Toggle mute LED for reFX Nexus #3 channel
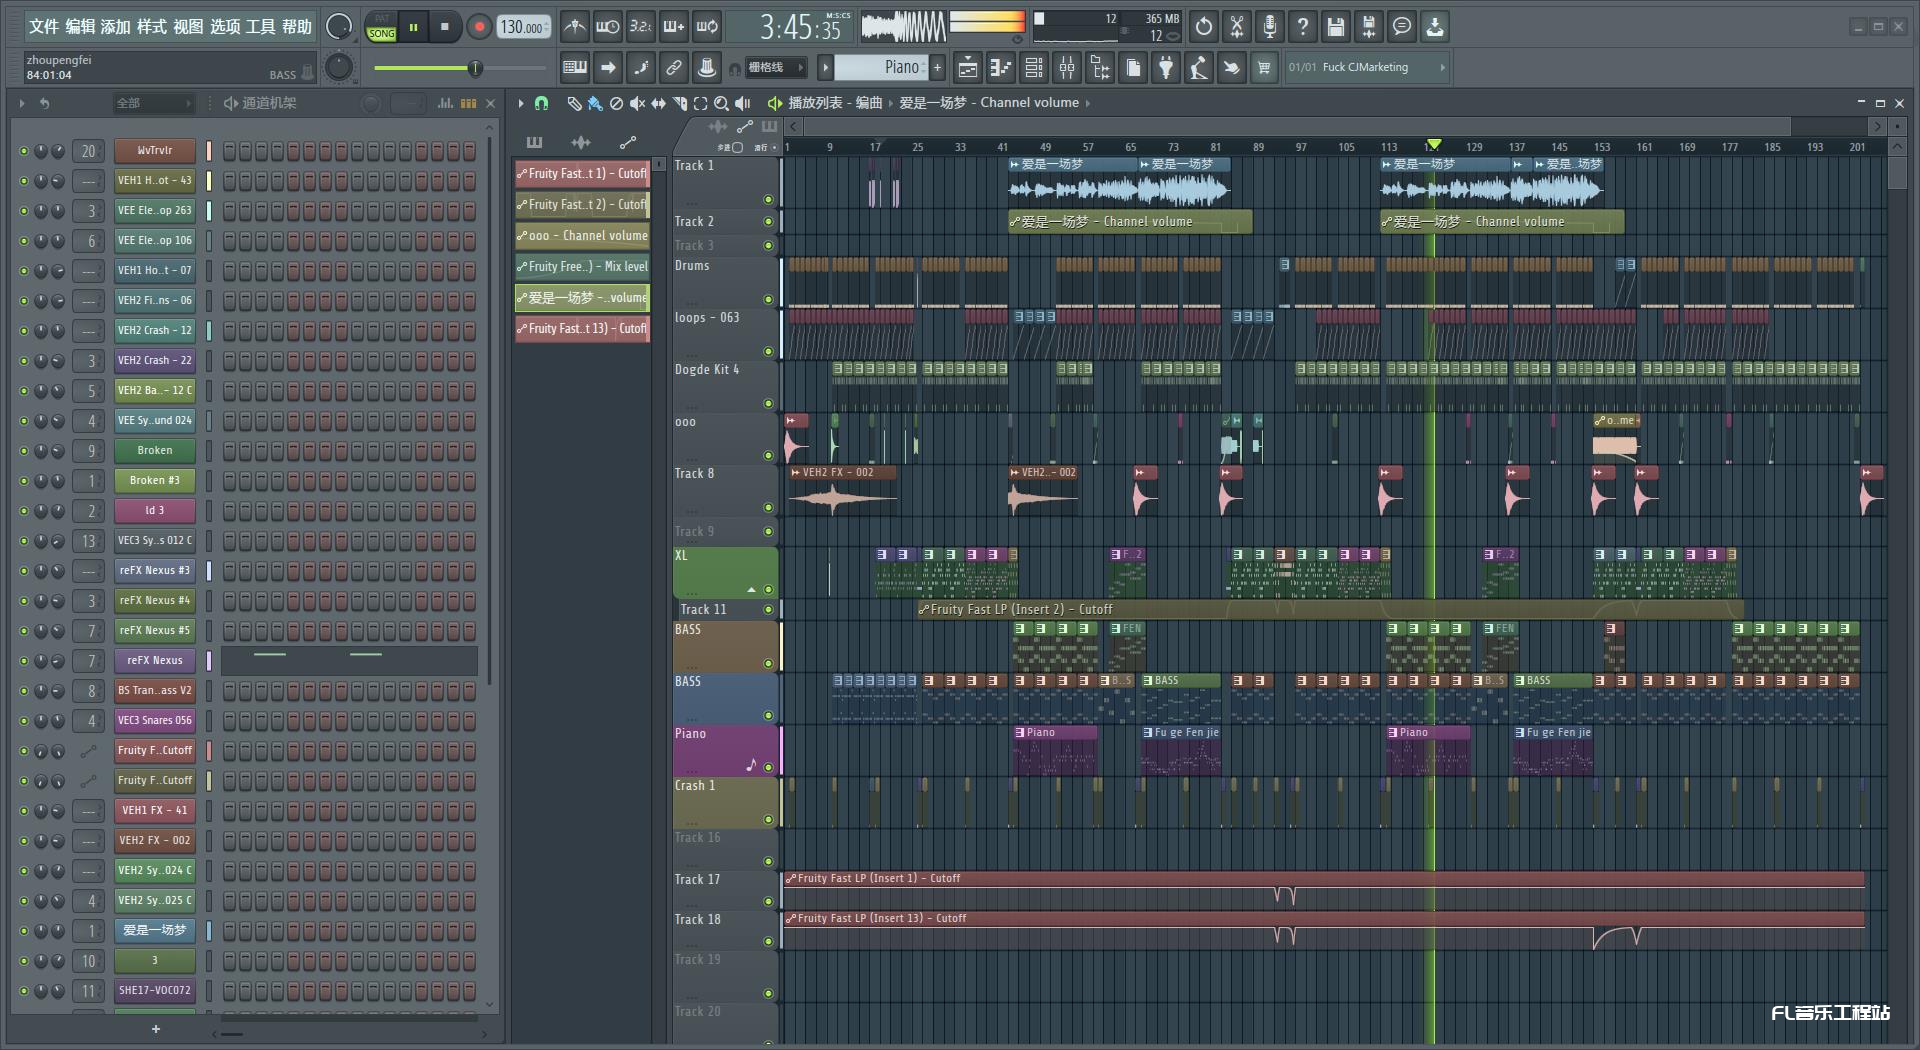1920x1050 pixels. pyautogui.click(x=24, y=571)
